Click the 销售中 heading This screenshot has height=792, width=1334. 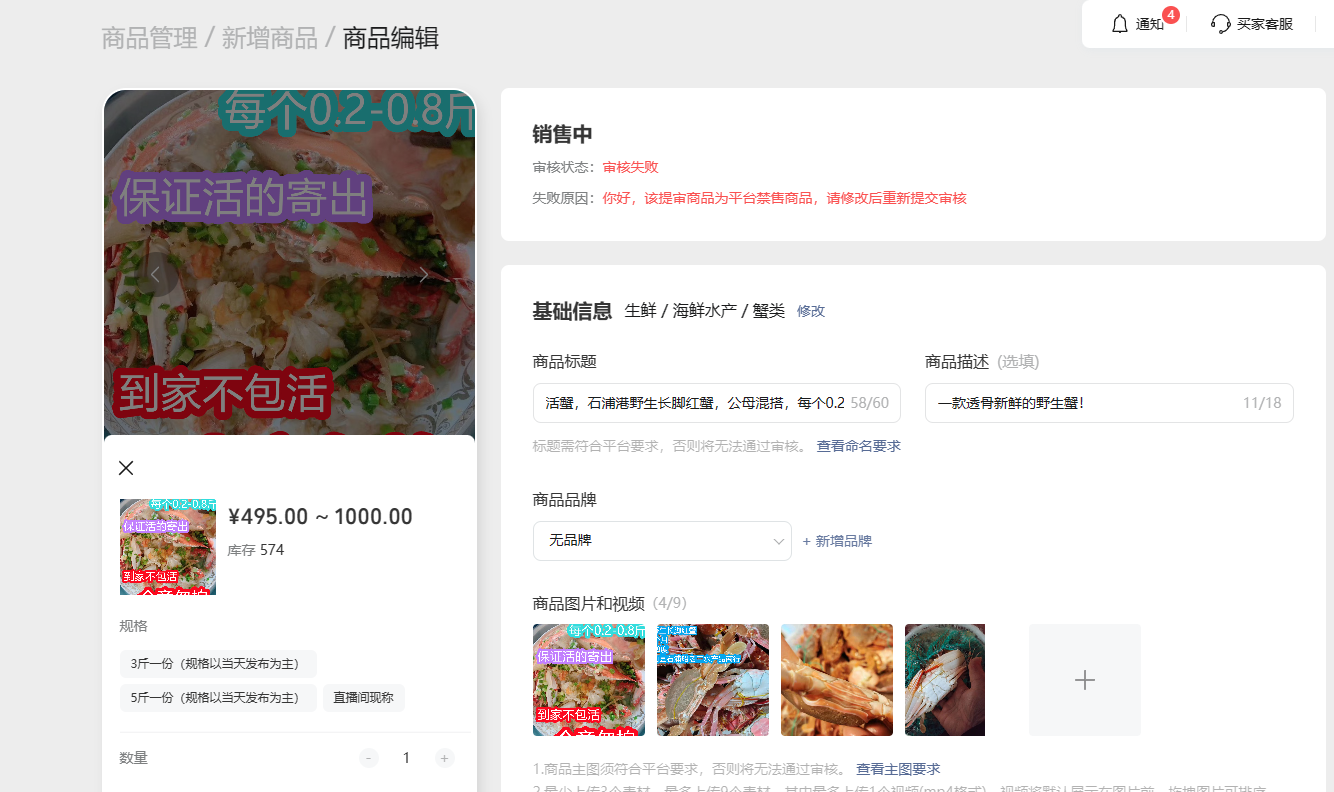tap(563, 135)
